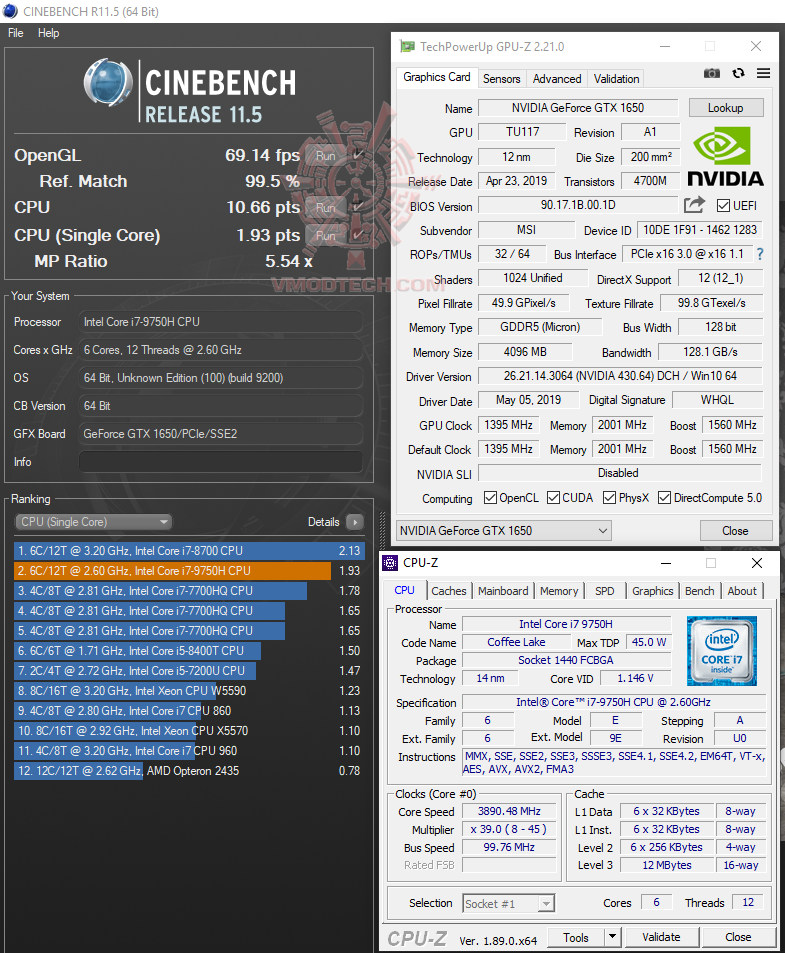Switch to the Bench tab in CPU-Z
Image resolution: width=785 pixels, height=953 pixels.
(x=699, y=591)
